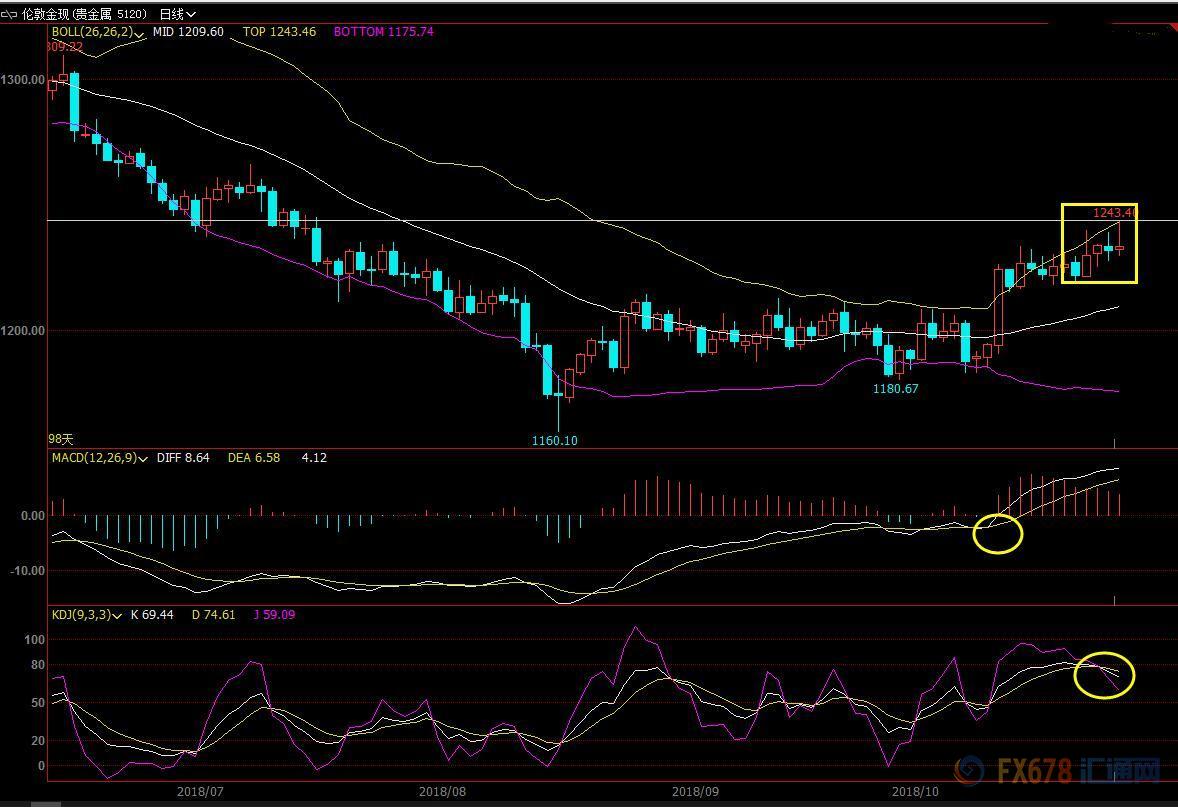Click the 98天 day count label
Viewport: 1178px width, 807px height.
(x=61, y=439)
